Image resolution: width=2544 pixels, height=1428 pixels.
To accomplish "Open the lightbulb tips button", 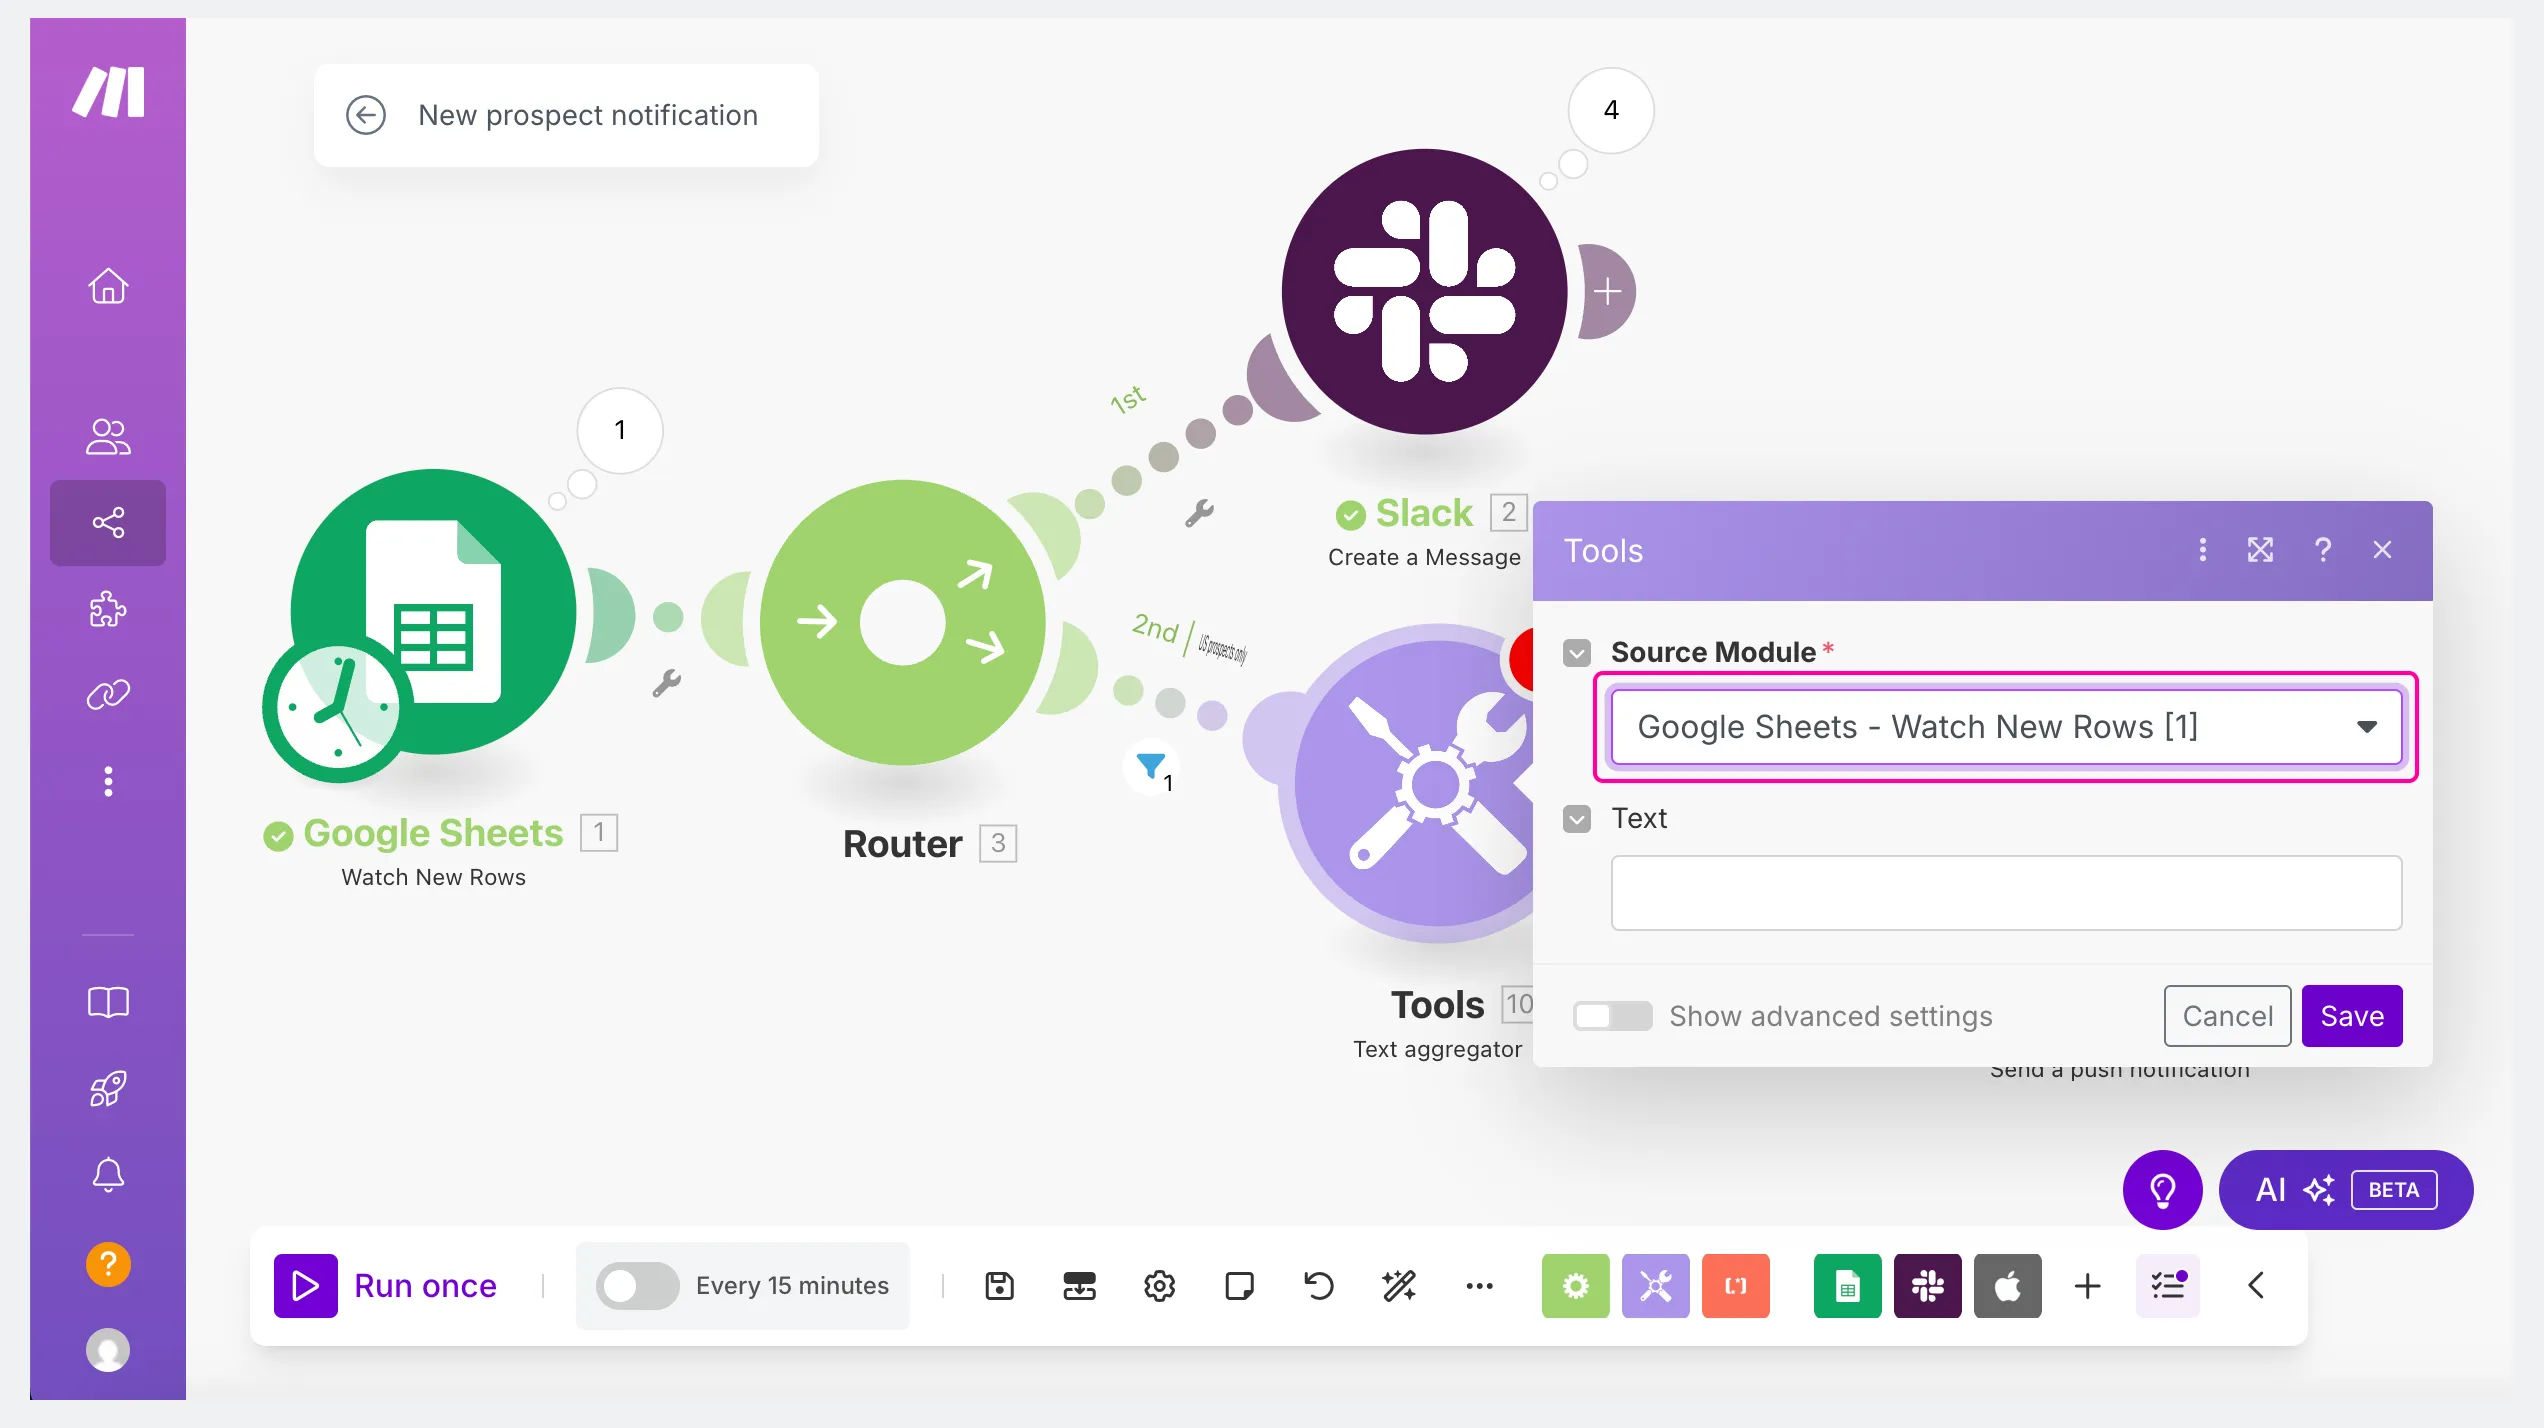I will [2162, 1190].
